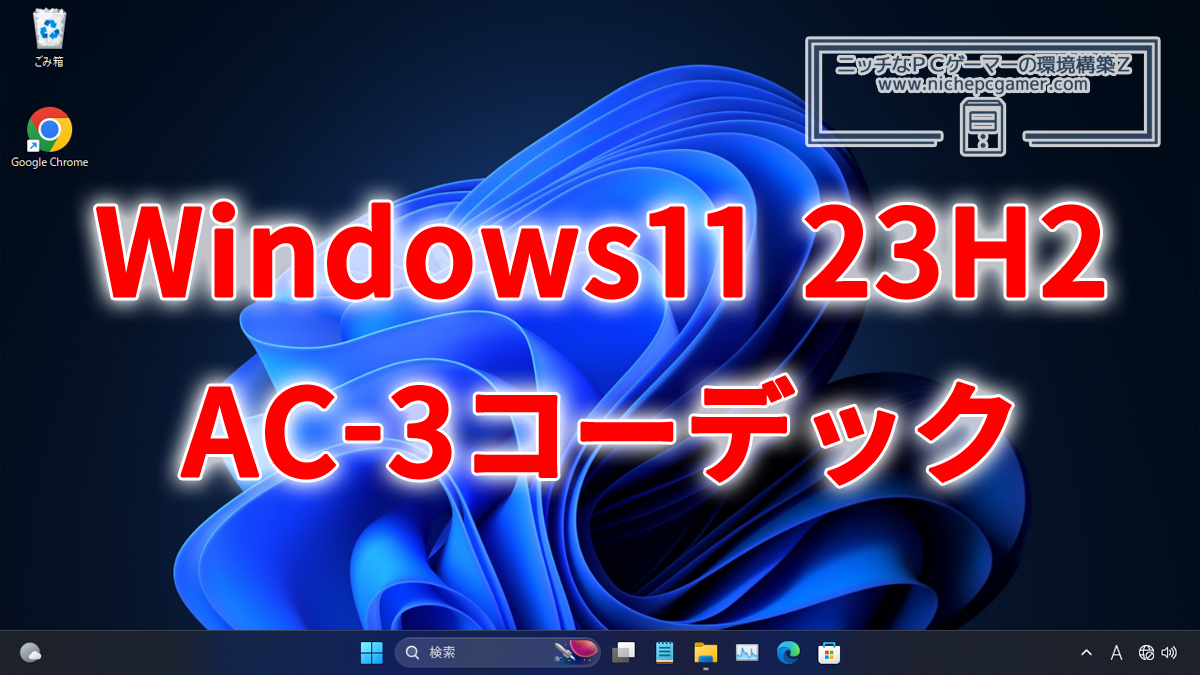Click into the 検索 search box

coord(480,653)
